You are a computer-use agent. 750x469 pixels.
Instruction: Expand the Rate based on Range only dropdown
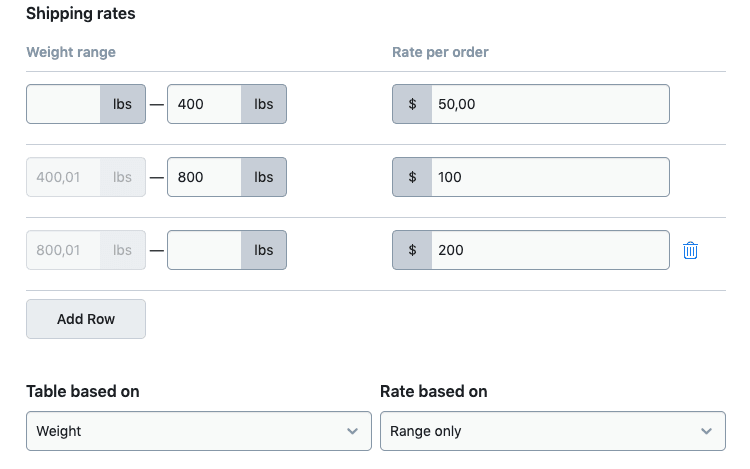[552, 431]
